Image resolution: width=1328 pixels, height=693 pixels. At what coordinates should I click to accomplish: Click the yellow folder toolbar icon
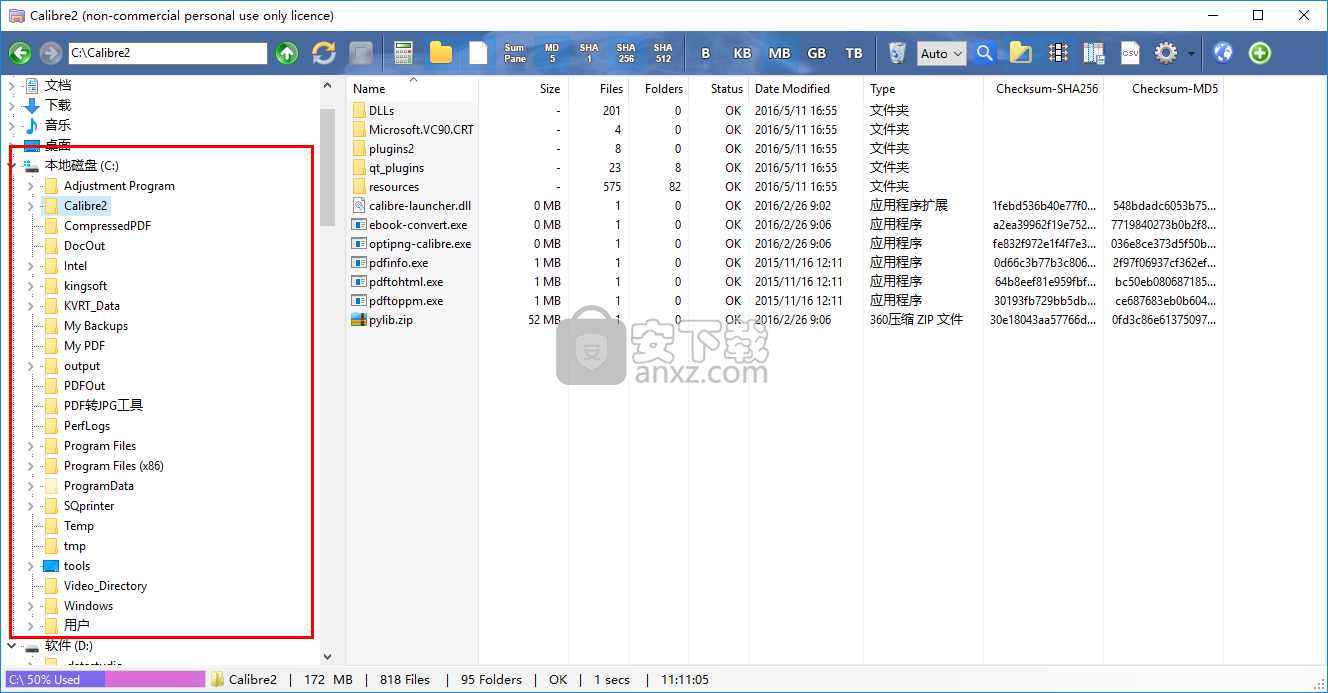[441, 53]
